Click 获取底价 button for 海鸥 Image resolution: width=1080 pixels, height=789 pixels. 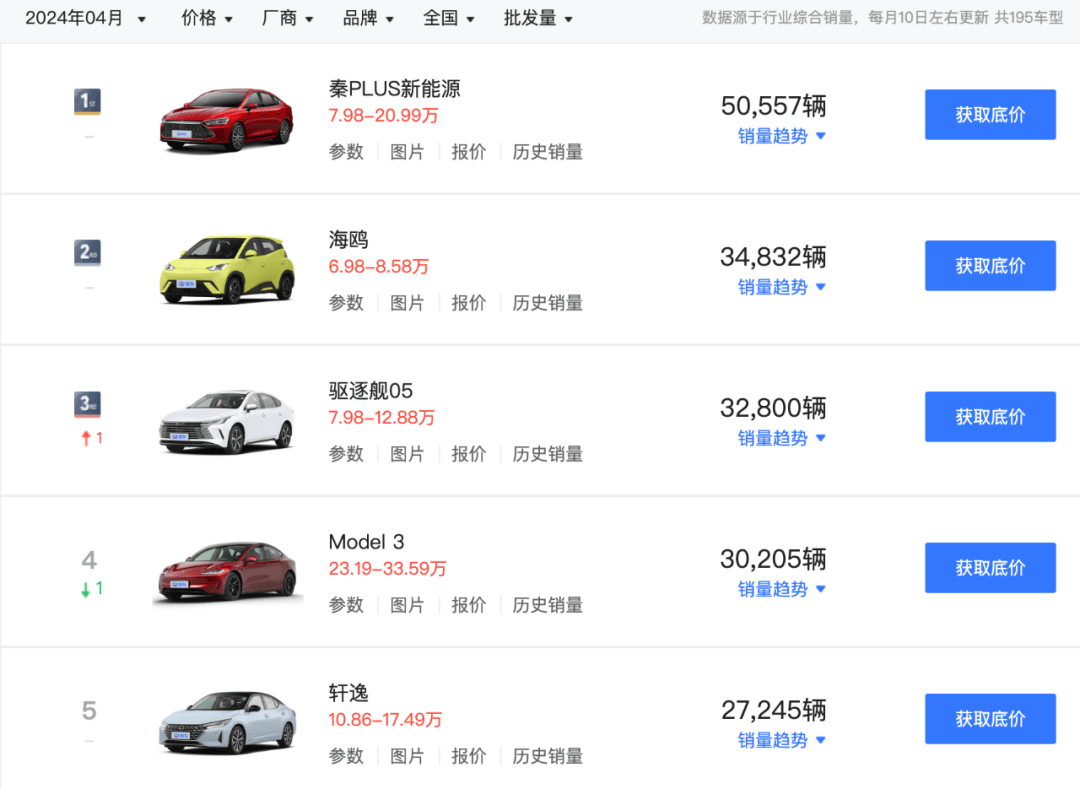click(x=989, y=266)
